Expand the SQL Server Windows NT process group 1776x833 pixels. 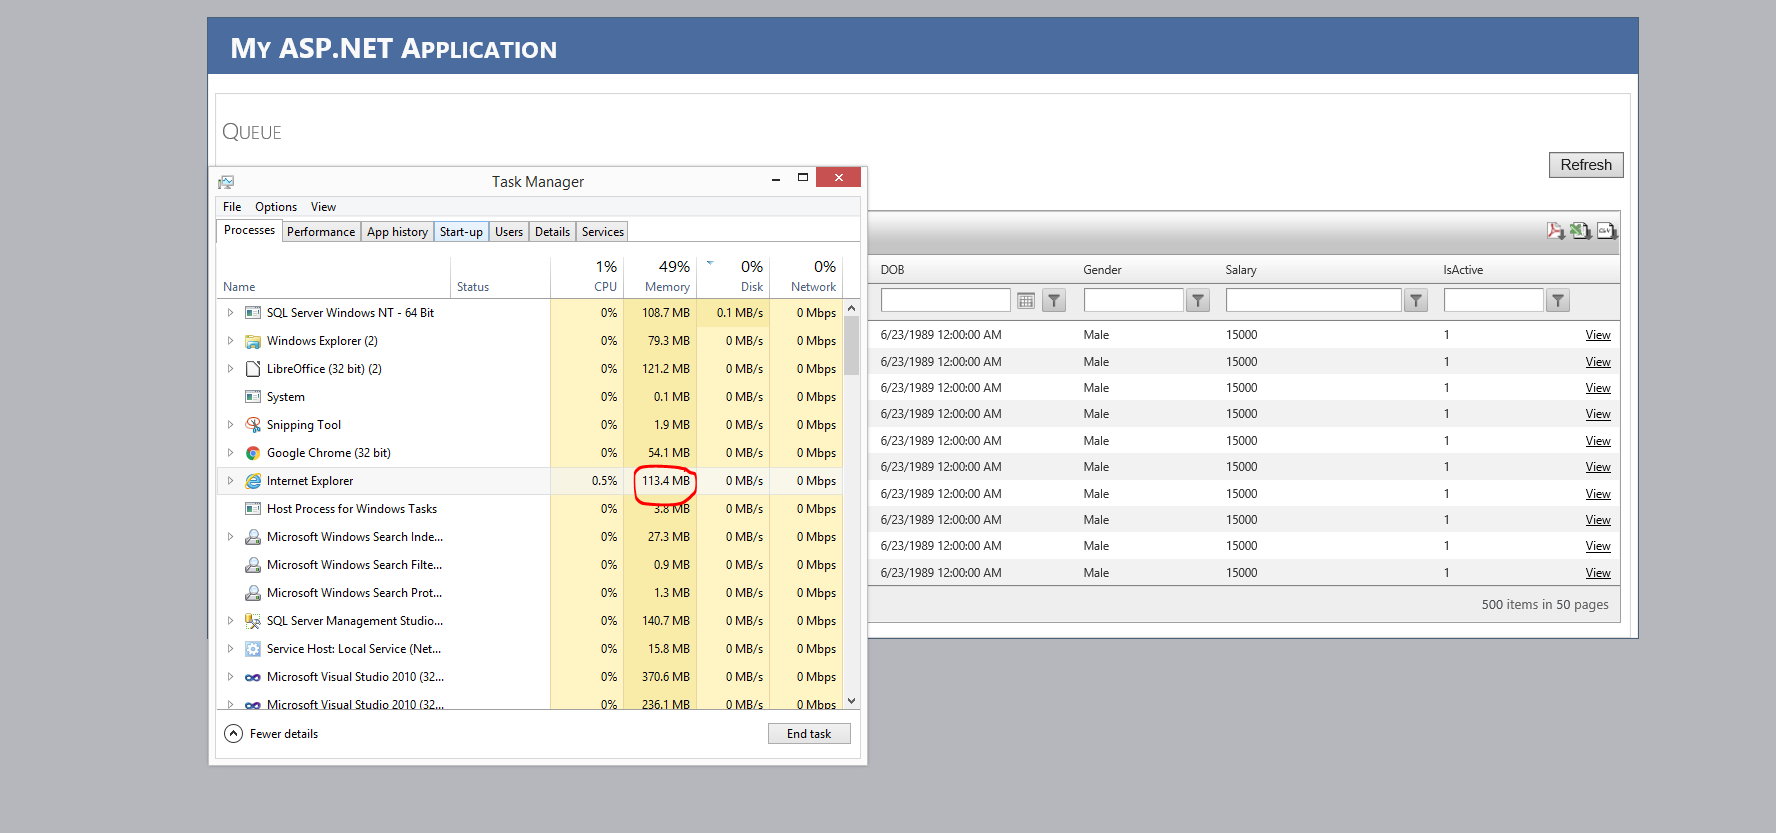click(x=230, y=313)
